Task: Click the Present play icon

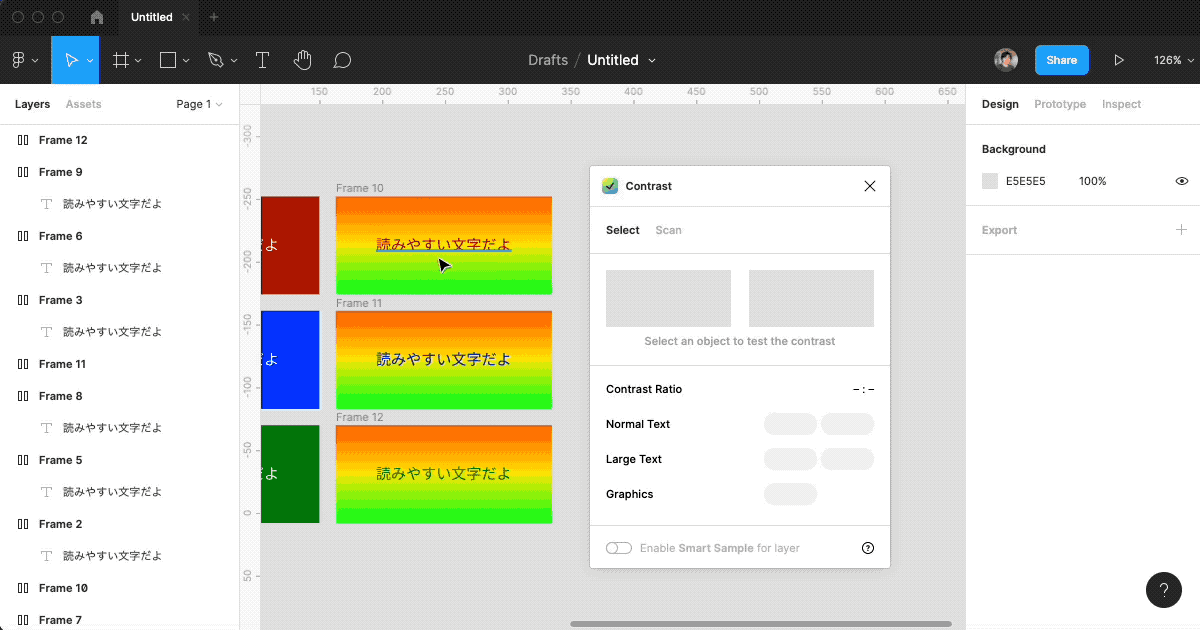Action: [1119, 60]
